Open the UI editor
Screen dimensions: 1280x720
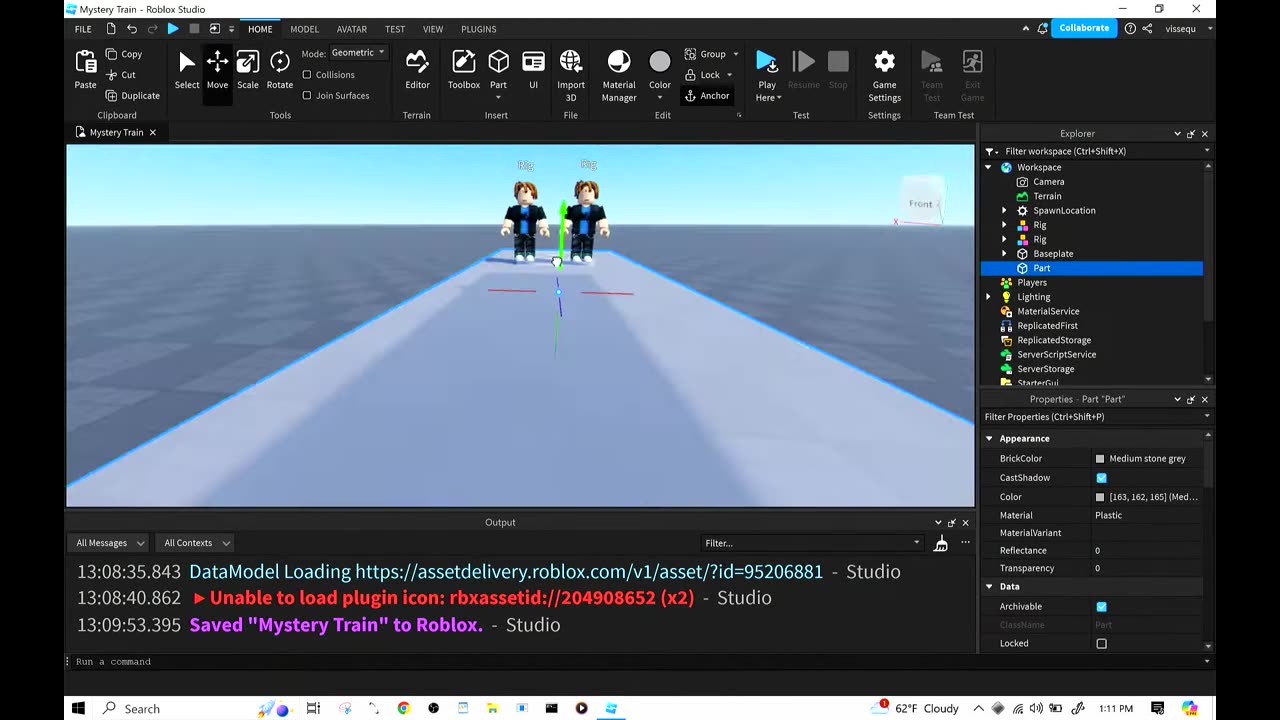[533, 70]
